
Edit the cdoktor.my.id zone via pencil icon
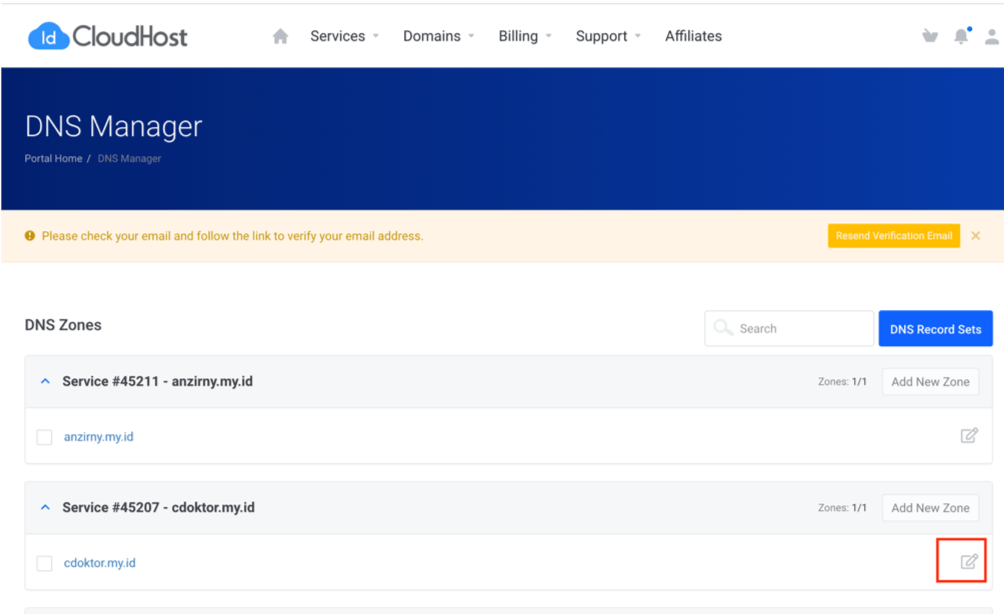(968, 561)
